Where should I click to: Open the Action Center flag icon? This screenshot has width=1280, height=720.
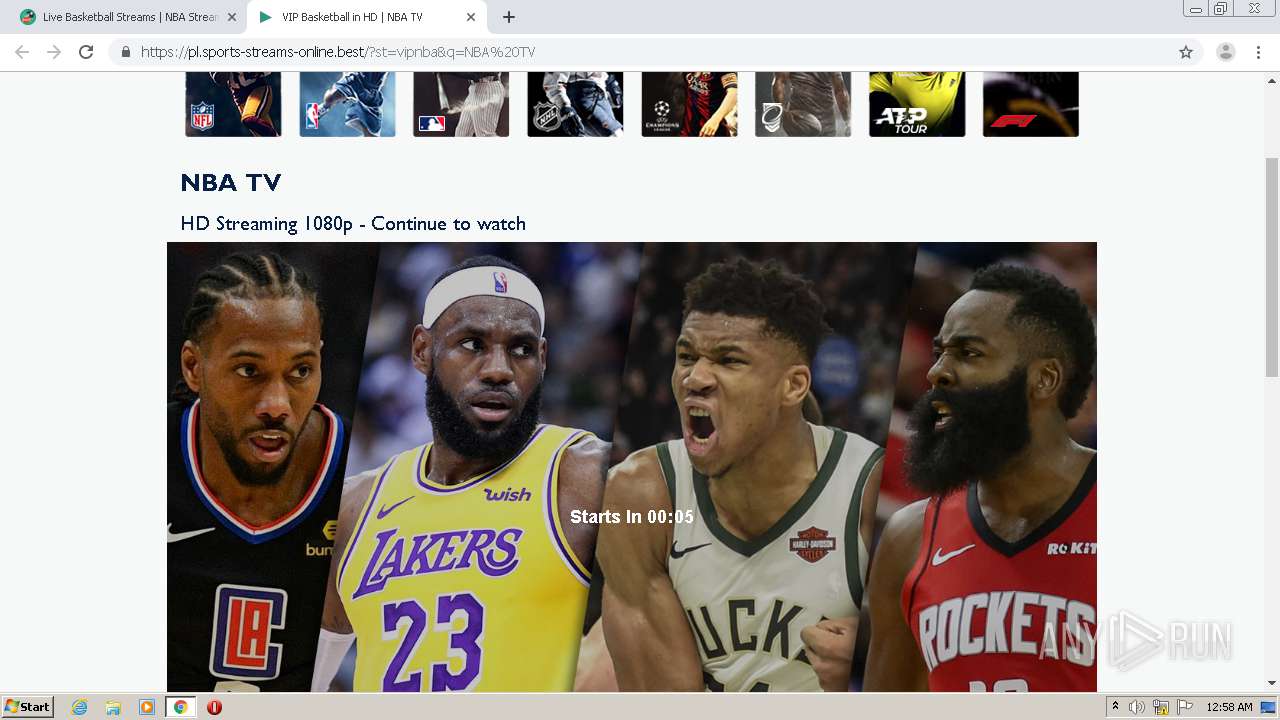pyautogui.click(x=1185, y=707)
